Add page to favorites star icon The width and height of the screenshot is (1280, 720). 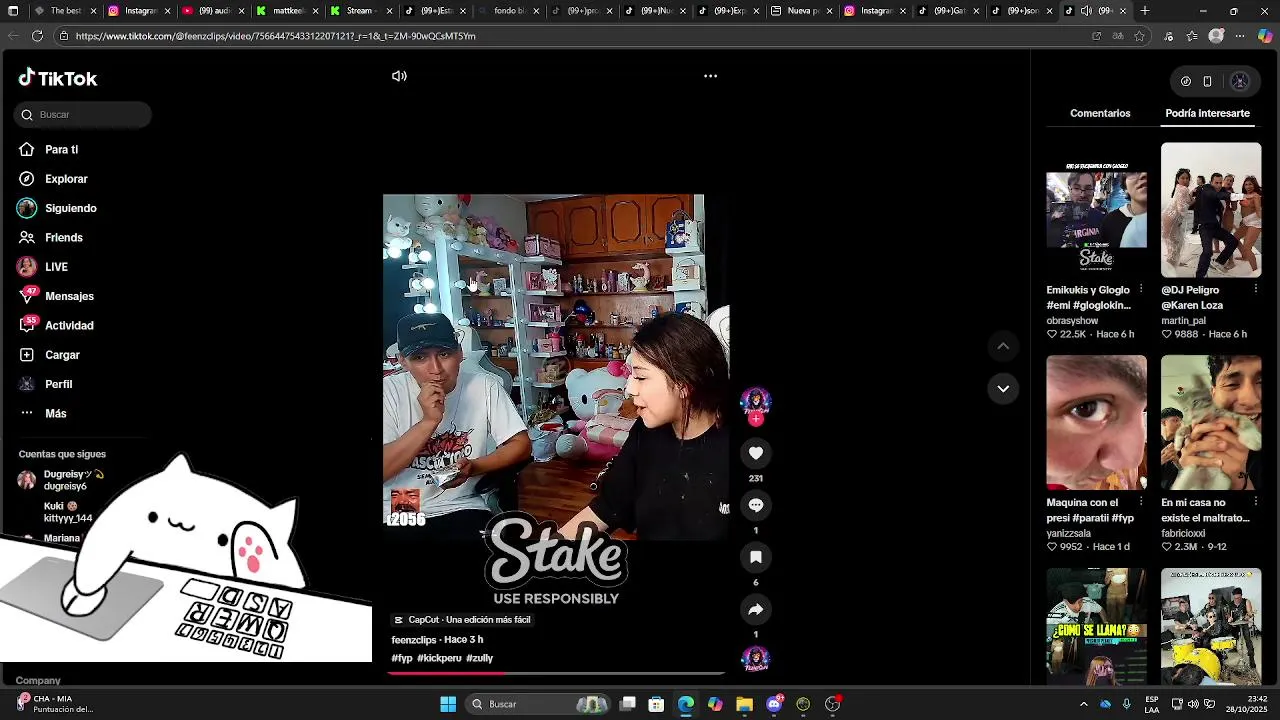click(x=1139, y=36)
